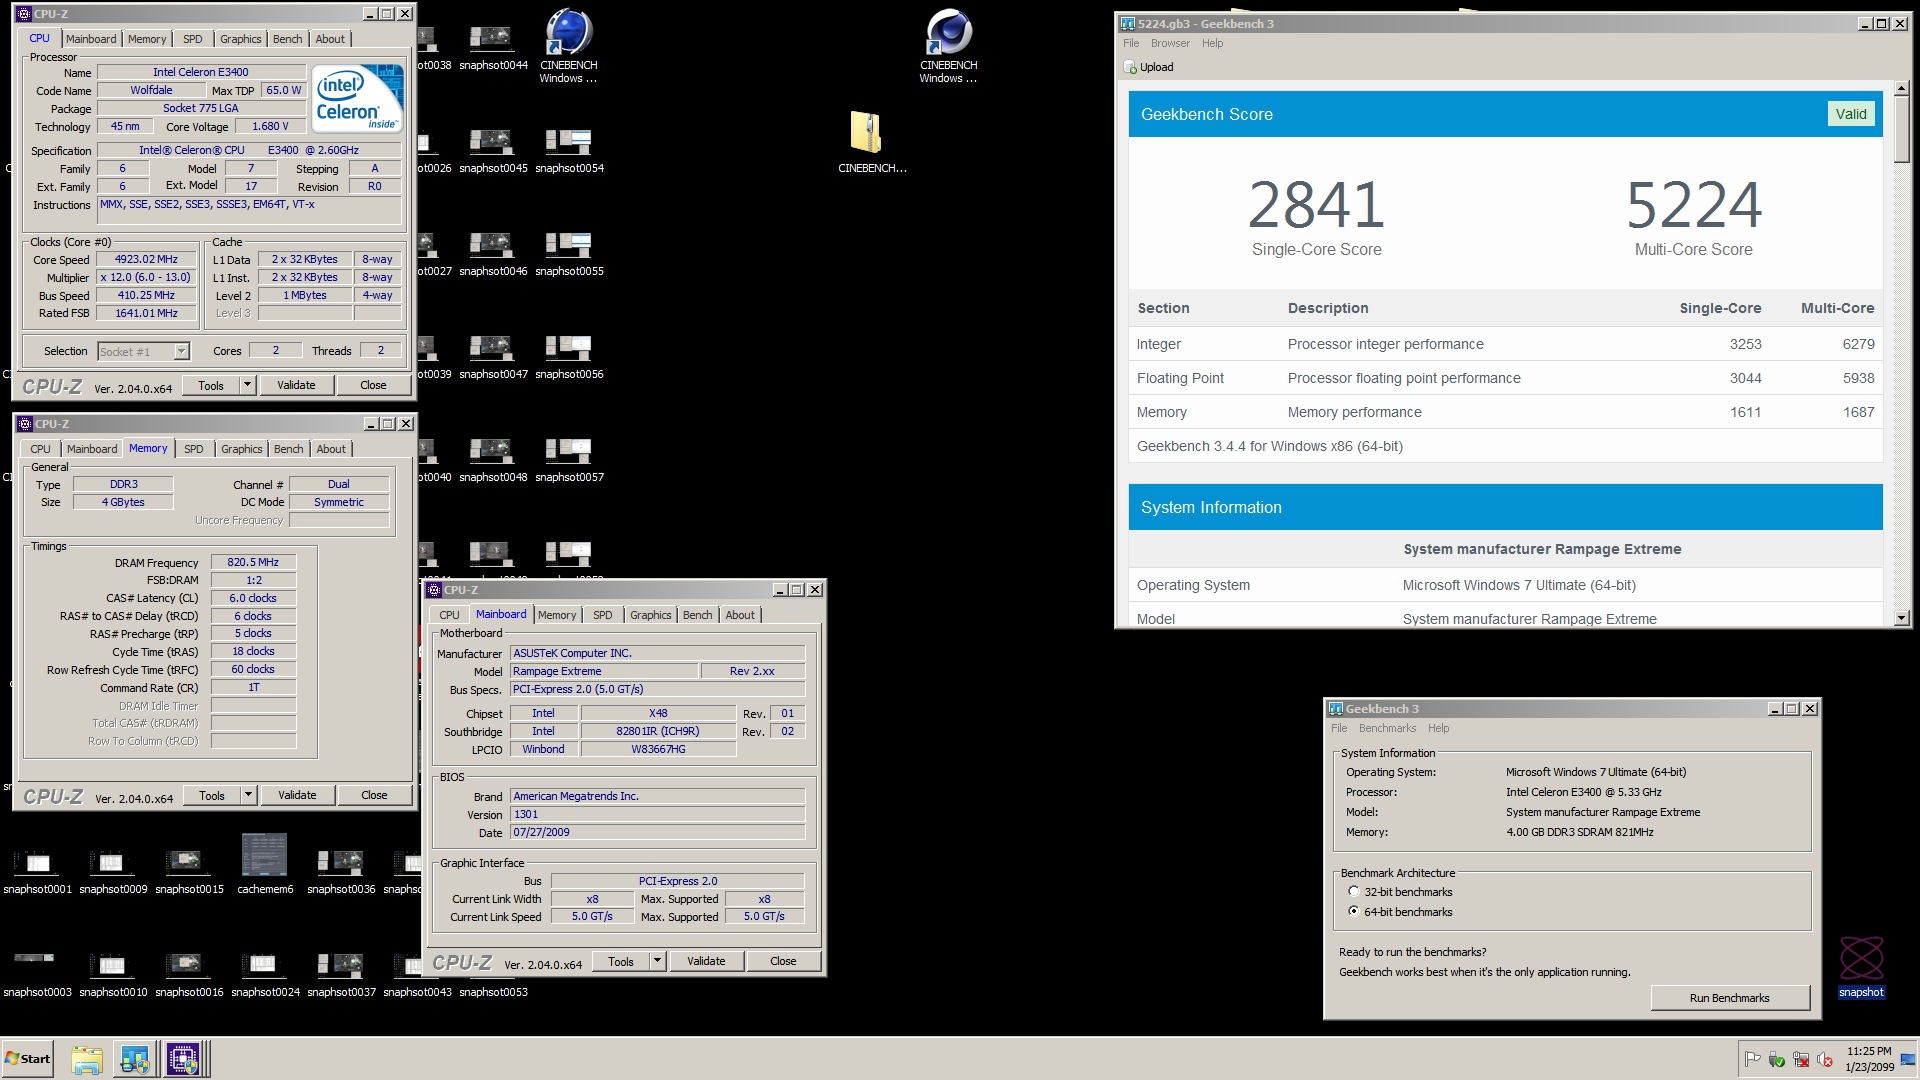Expand the Tools arrow in the Memory-tab CPU-Z window
Screen dimensions: 1920x1080
point(249,795)
